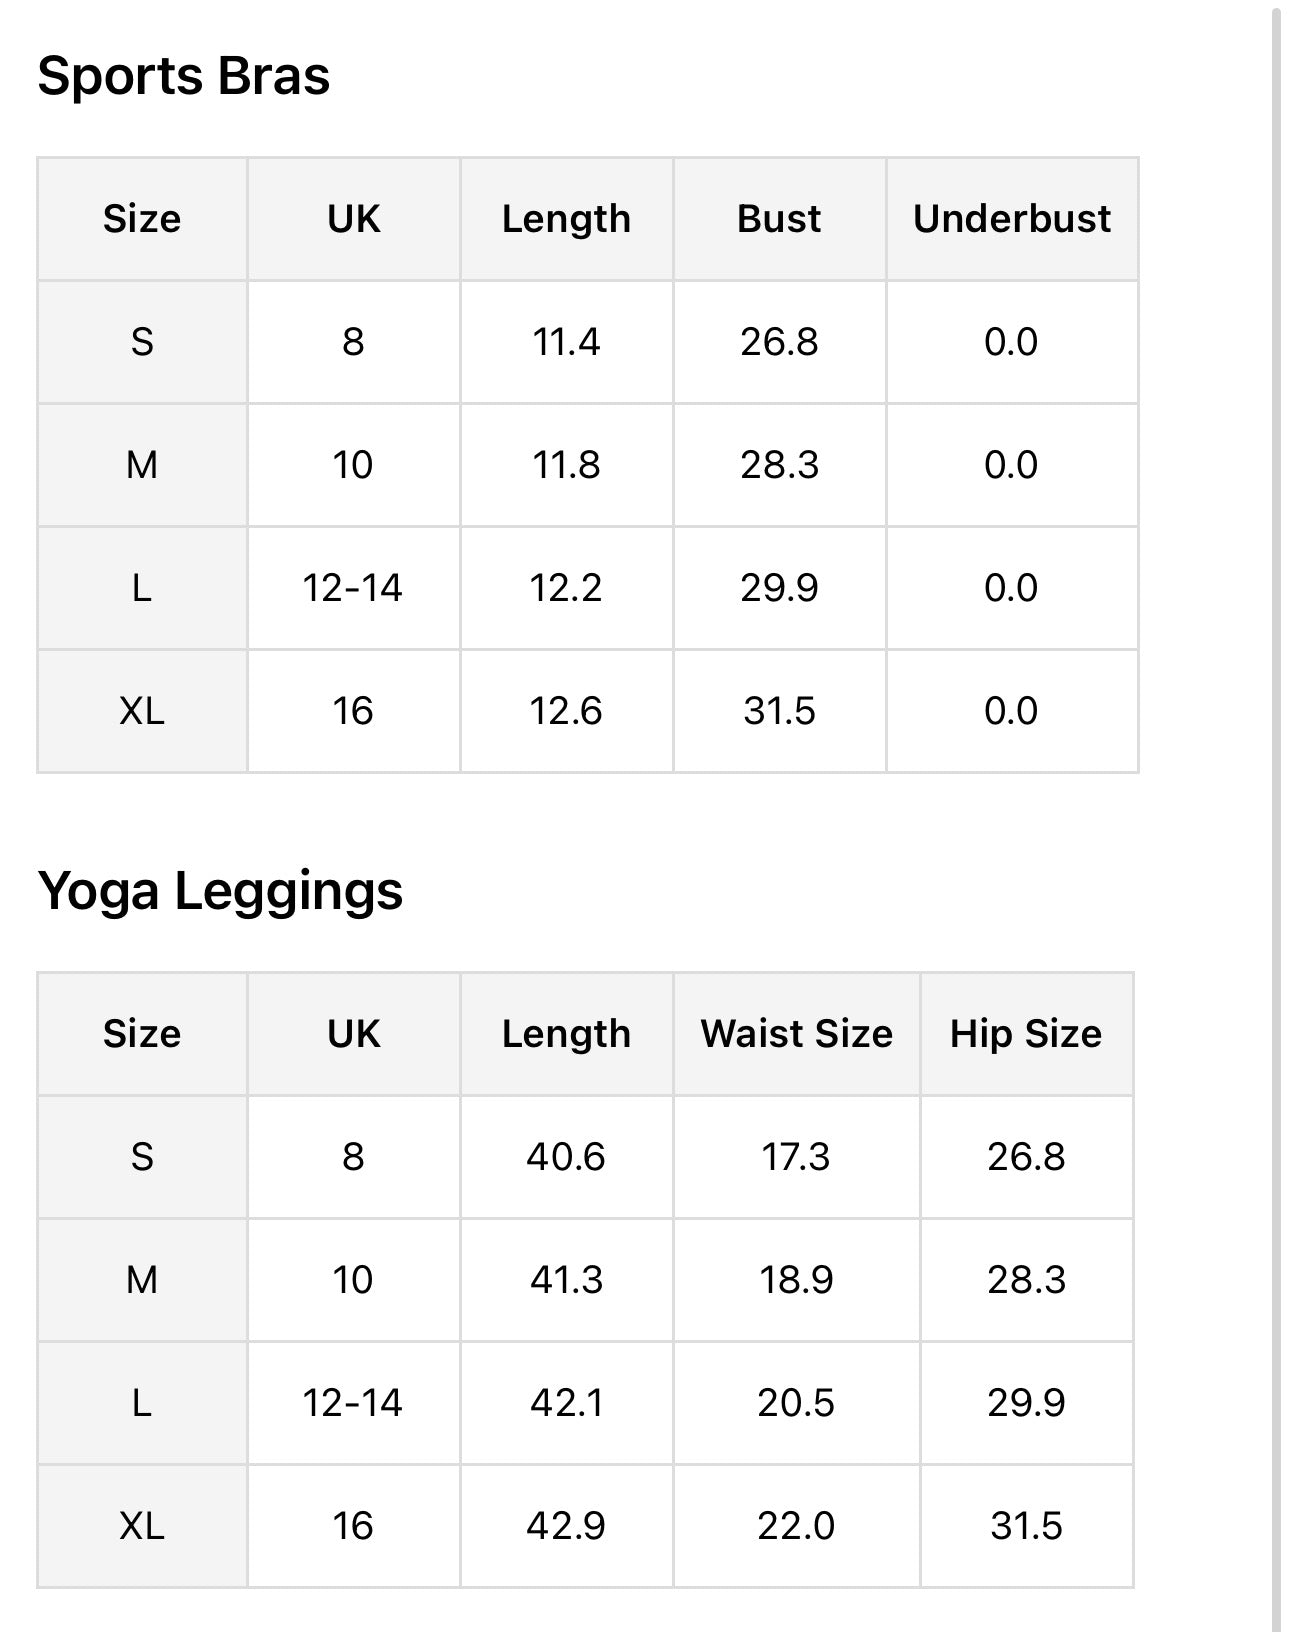Click the 20.5 waist size value

796,1403
